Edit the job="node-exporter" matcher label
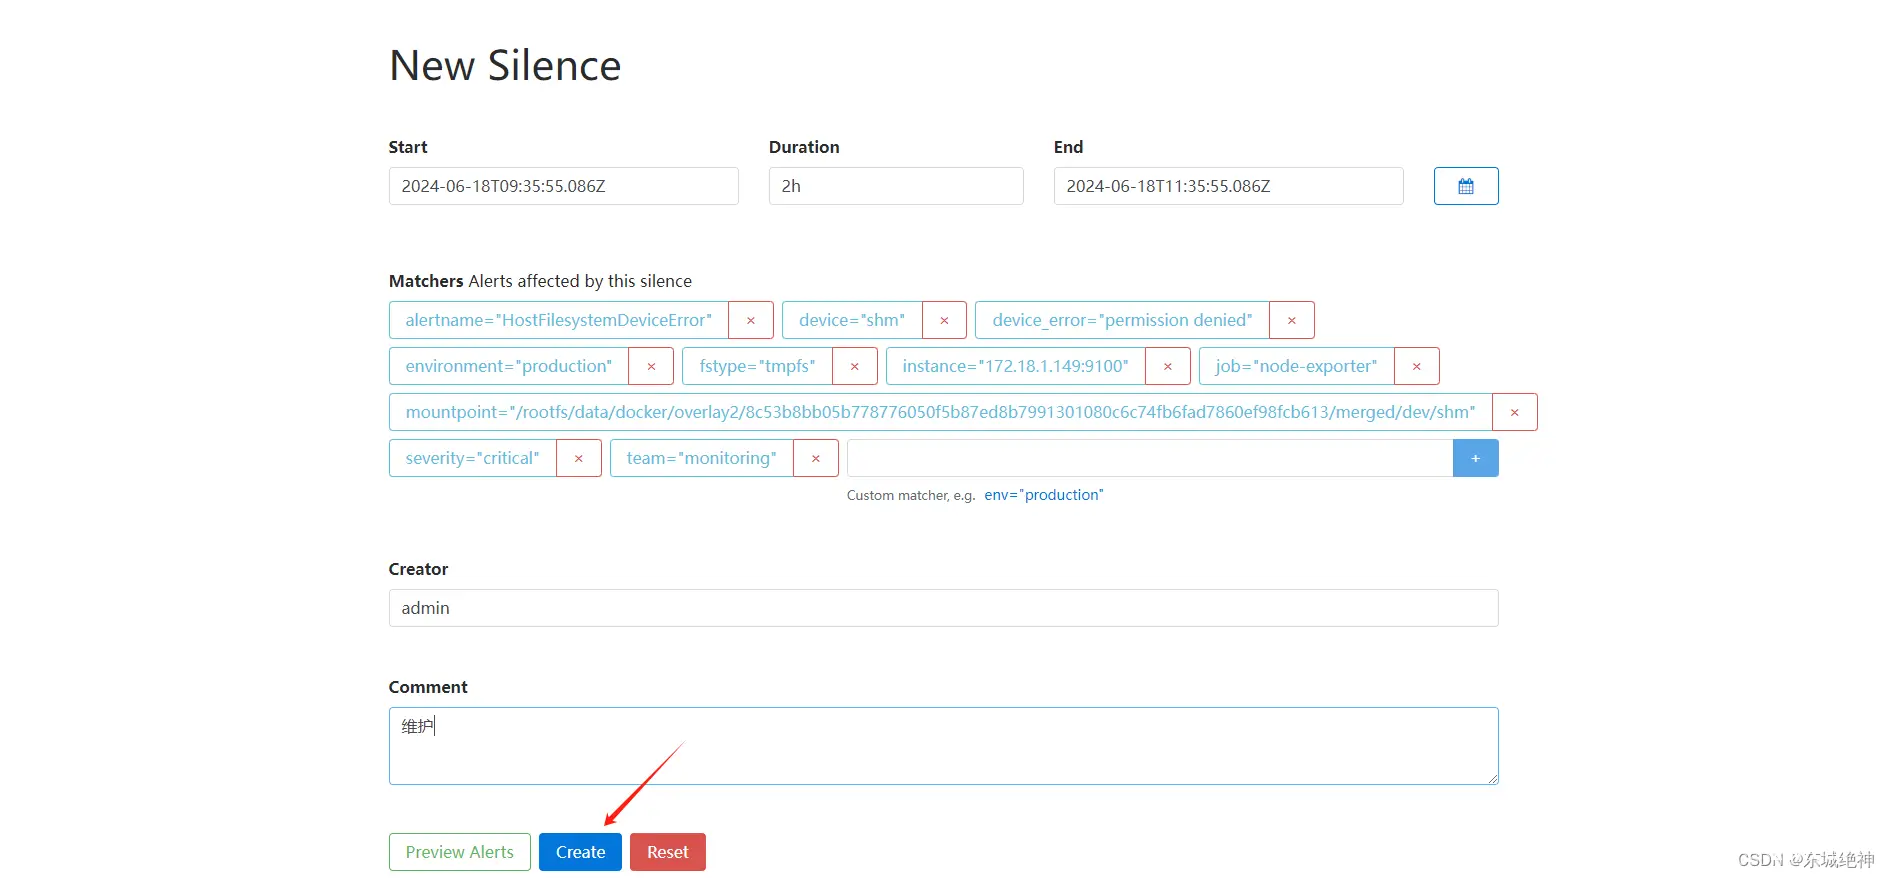Screen dimensions: 1889x878 point(1296,366)
